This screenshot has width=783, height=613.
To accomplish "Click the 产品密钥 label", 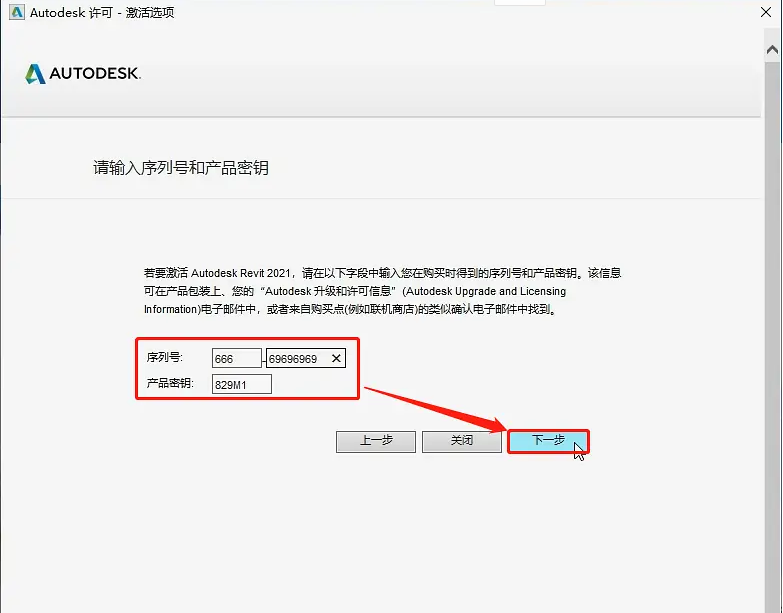I will 170,383.
